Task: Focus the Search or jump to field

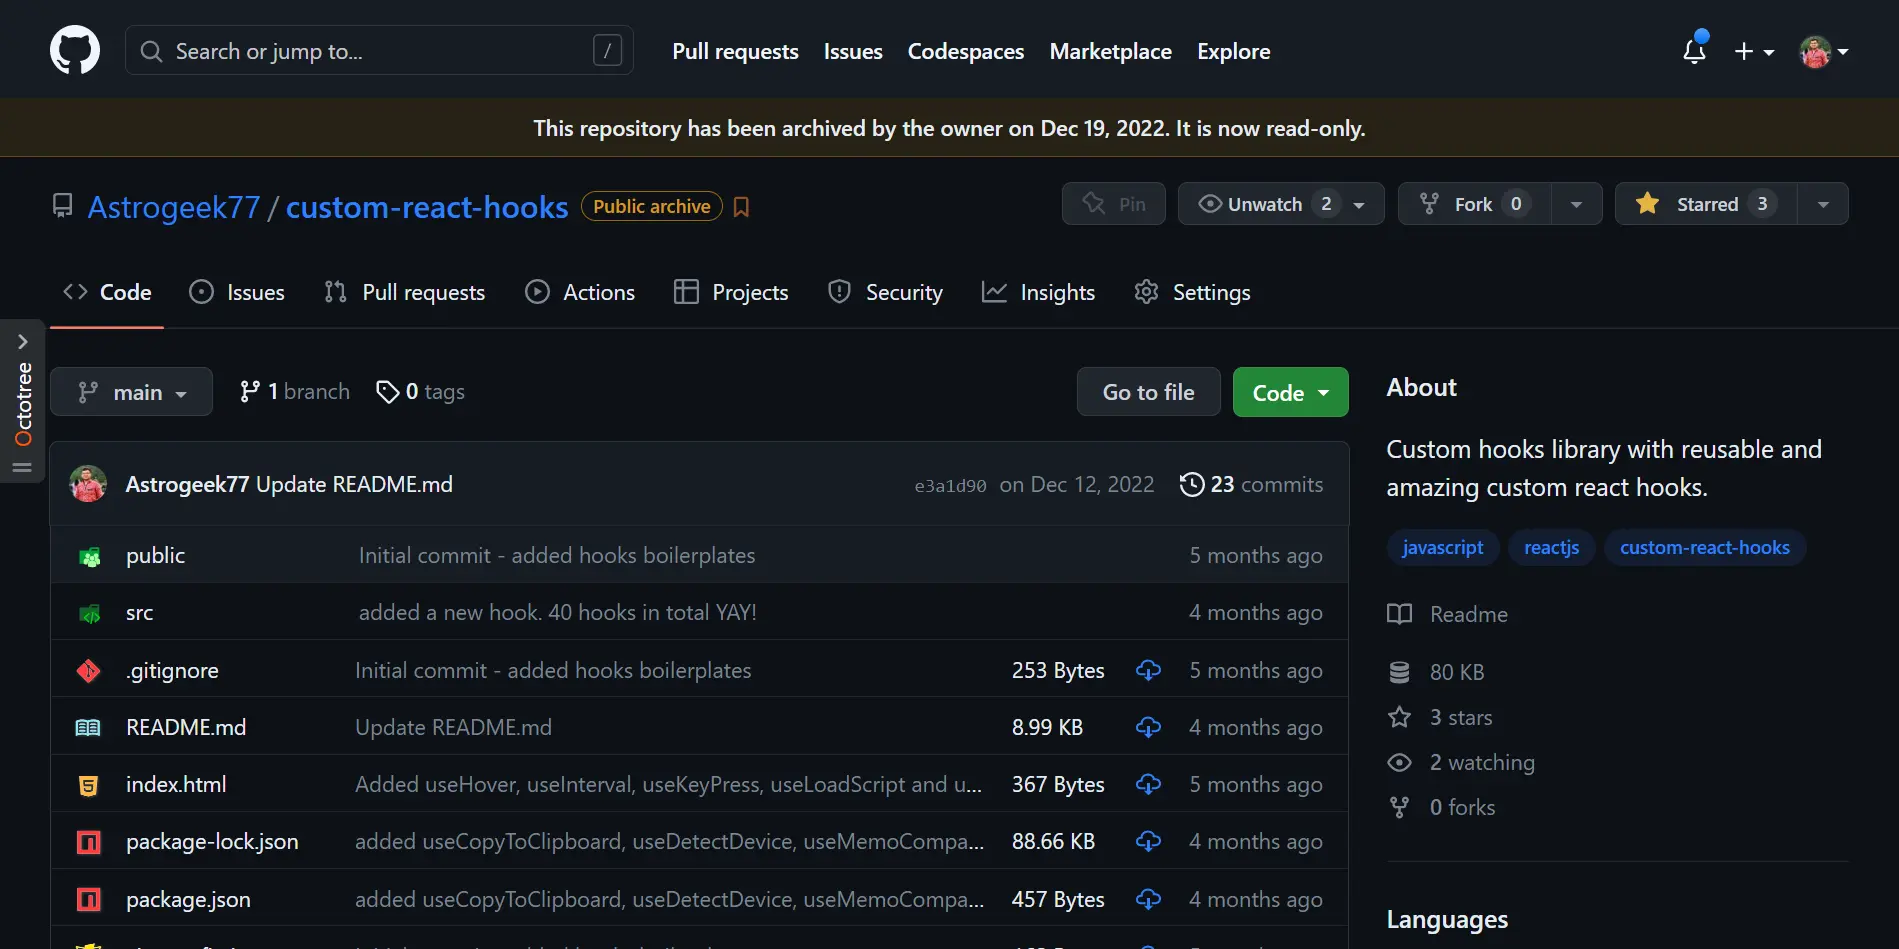Action: 379,50
